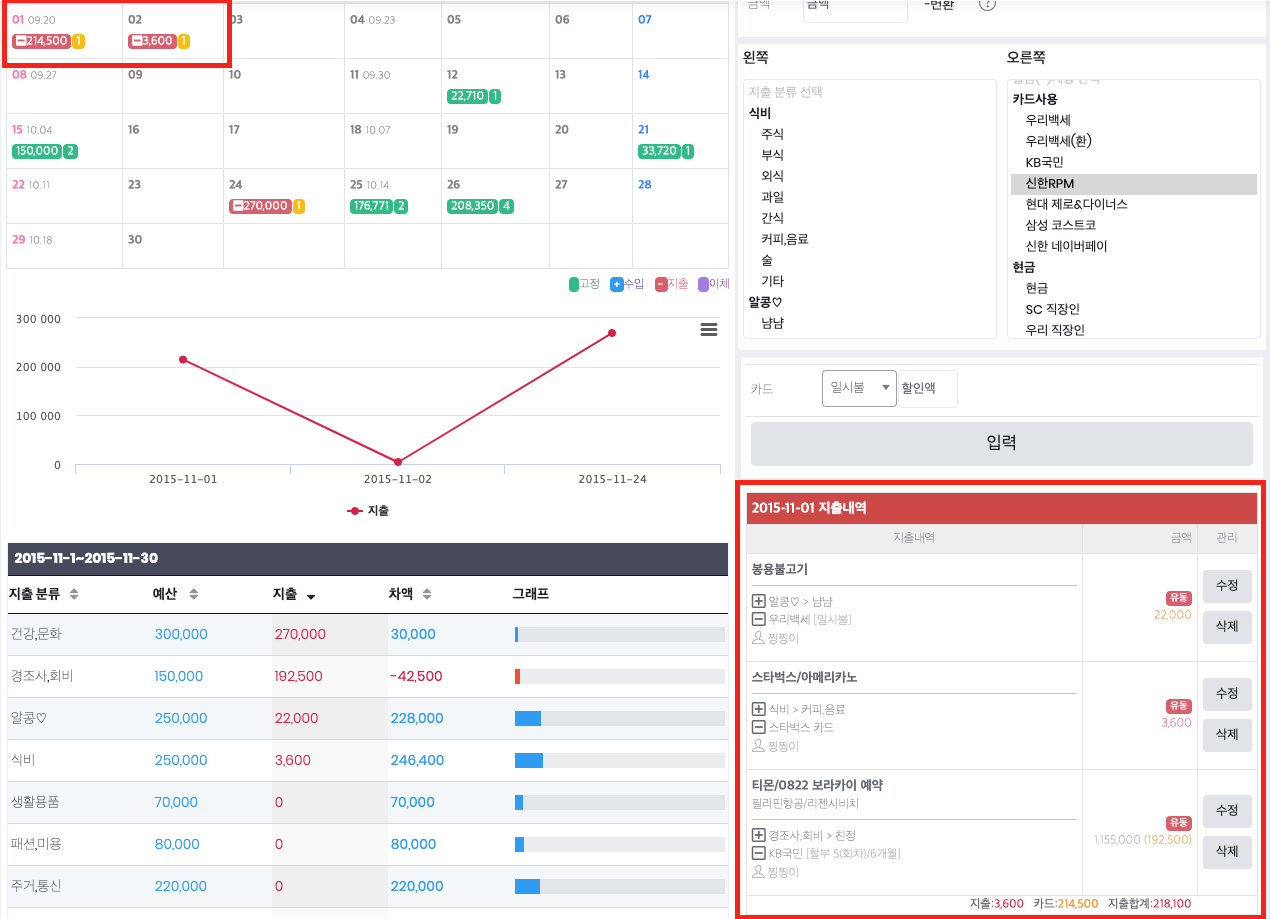The height and width of the screenshot is (919, 1270).
Task: Click the person icon in 봉용불고기 entry
Action: [758, 638]
